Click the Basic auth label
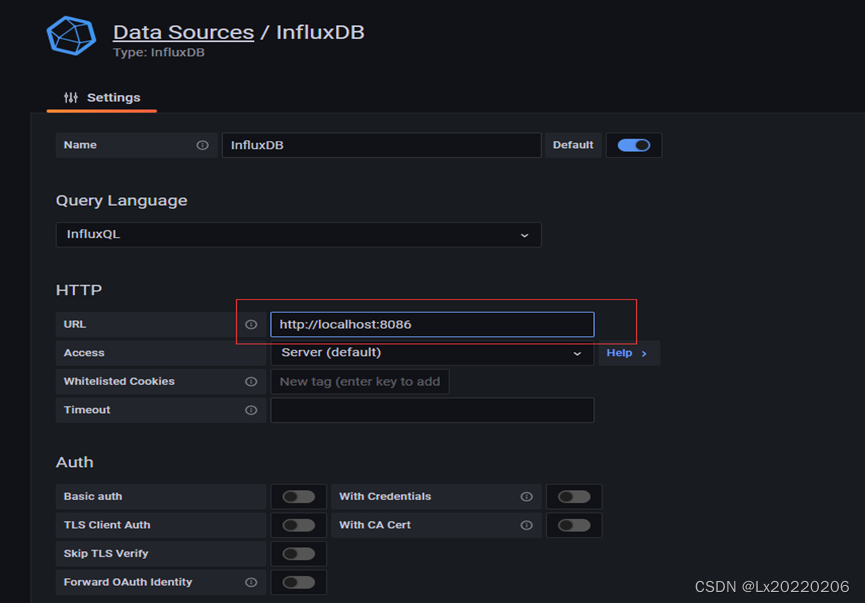Screen dimensions: 865x603 [93, 497]
